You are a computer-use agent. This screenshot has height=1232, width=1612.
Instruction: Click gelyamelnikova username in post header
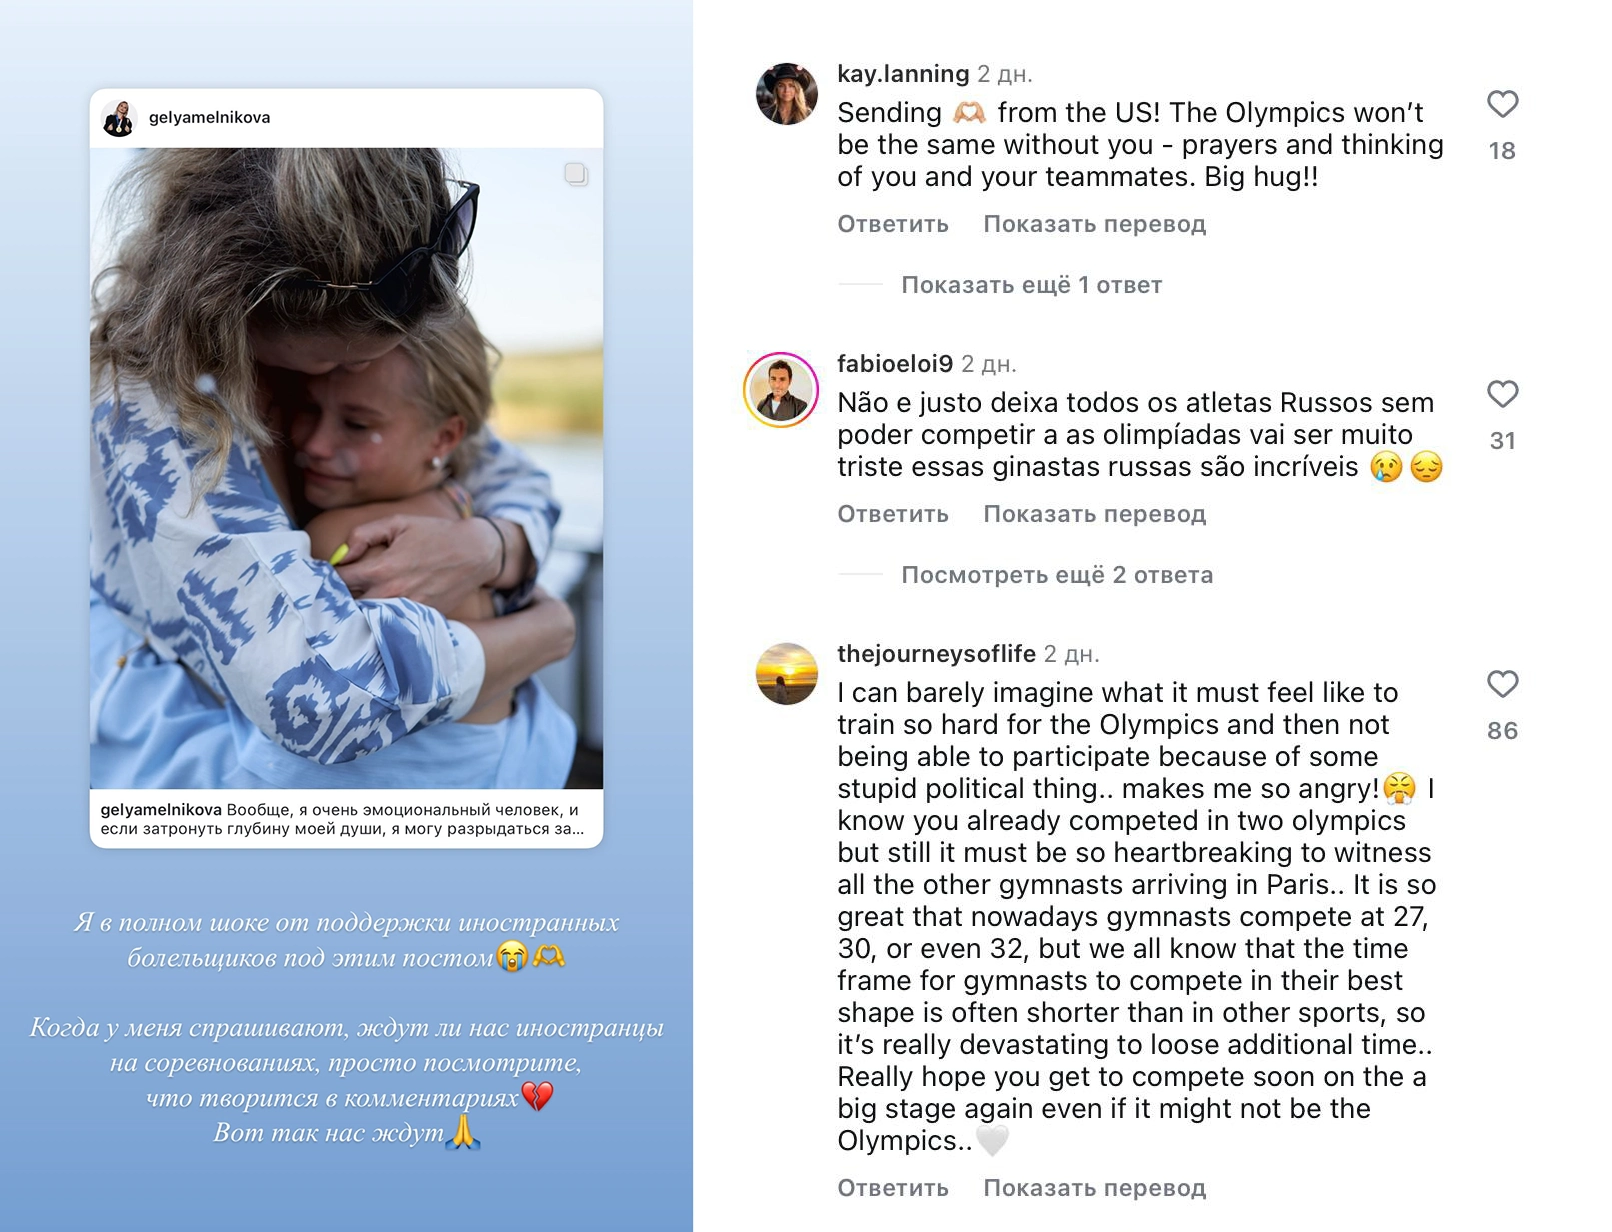click(x=209, y=118)
